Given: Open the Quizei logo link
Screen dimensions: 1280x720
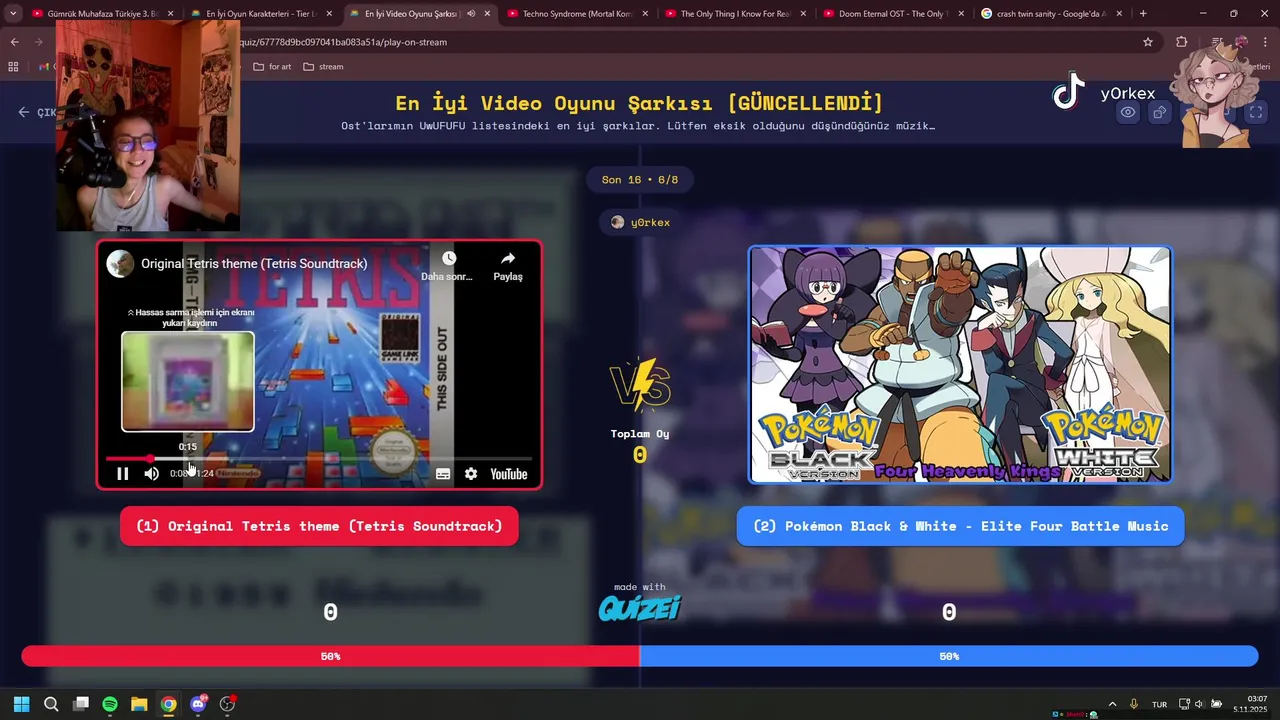Looking at the screenshot, I should (x=640, y=607).
